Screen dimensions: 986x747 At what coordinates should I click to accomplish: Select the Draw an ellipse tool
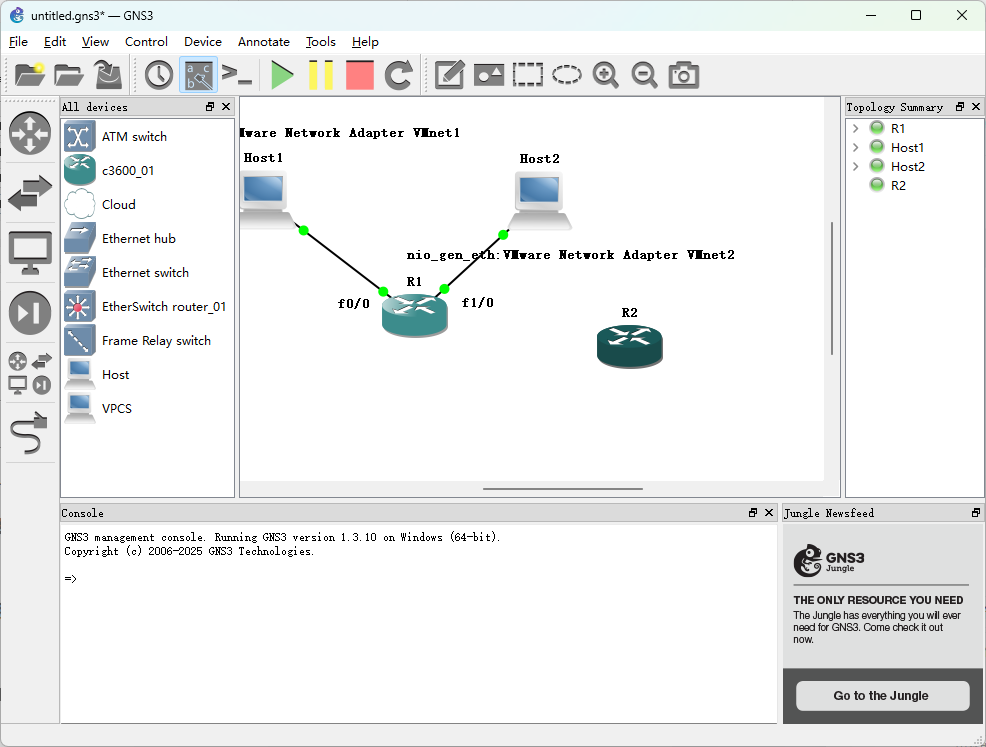[x=567, y=75]
